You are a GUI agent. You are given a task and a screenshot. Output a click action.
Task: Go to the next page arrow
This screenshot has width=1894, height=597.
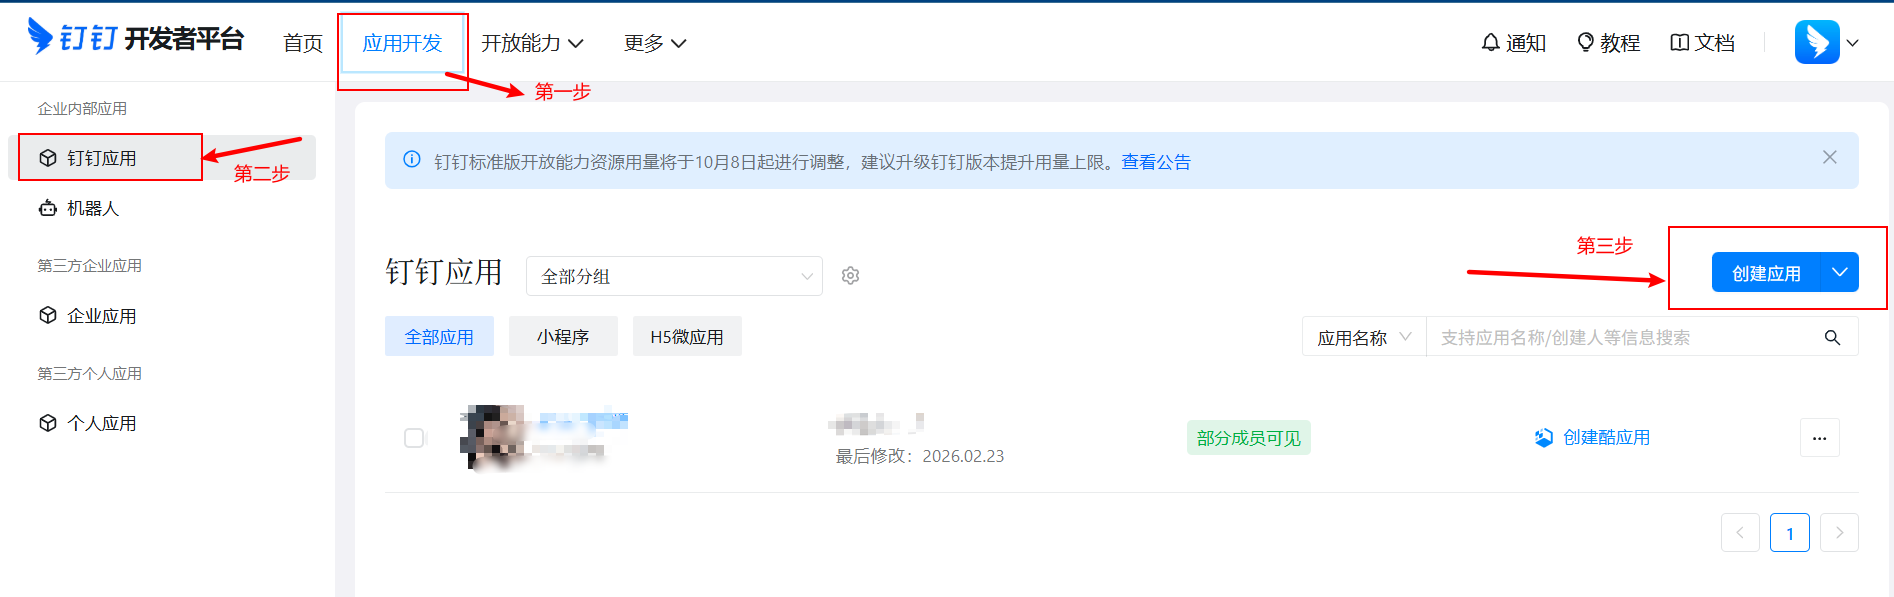(1839, 533)
